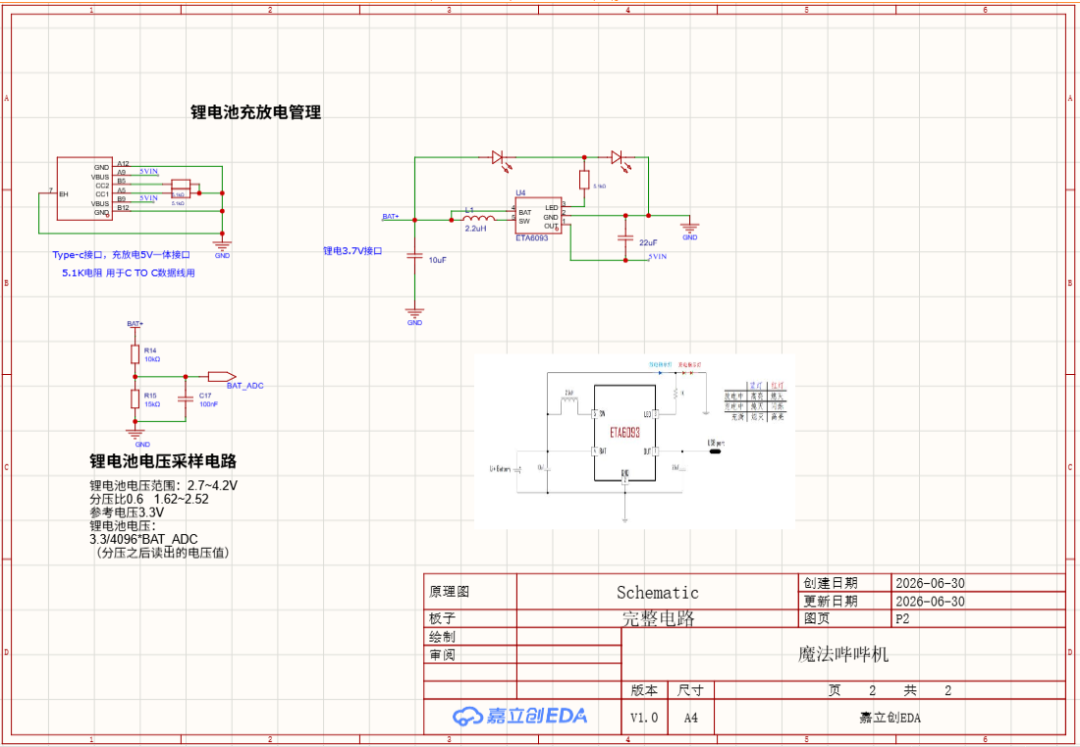
Task: Select the heading 锂电池充放电管理
Action: tap(256, 112)
